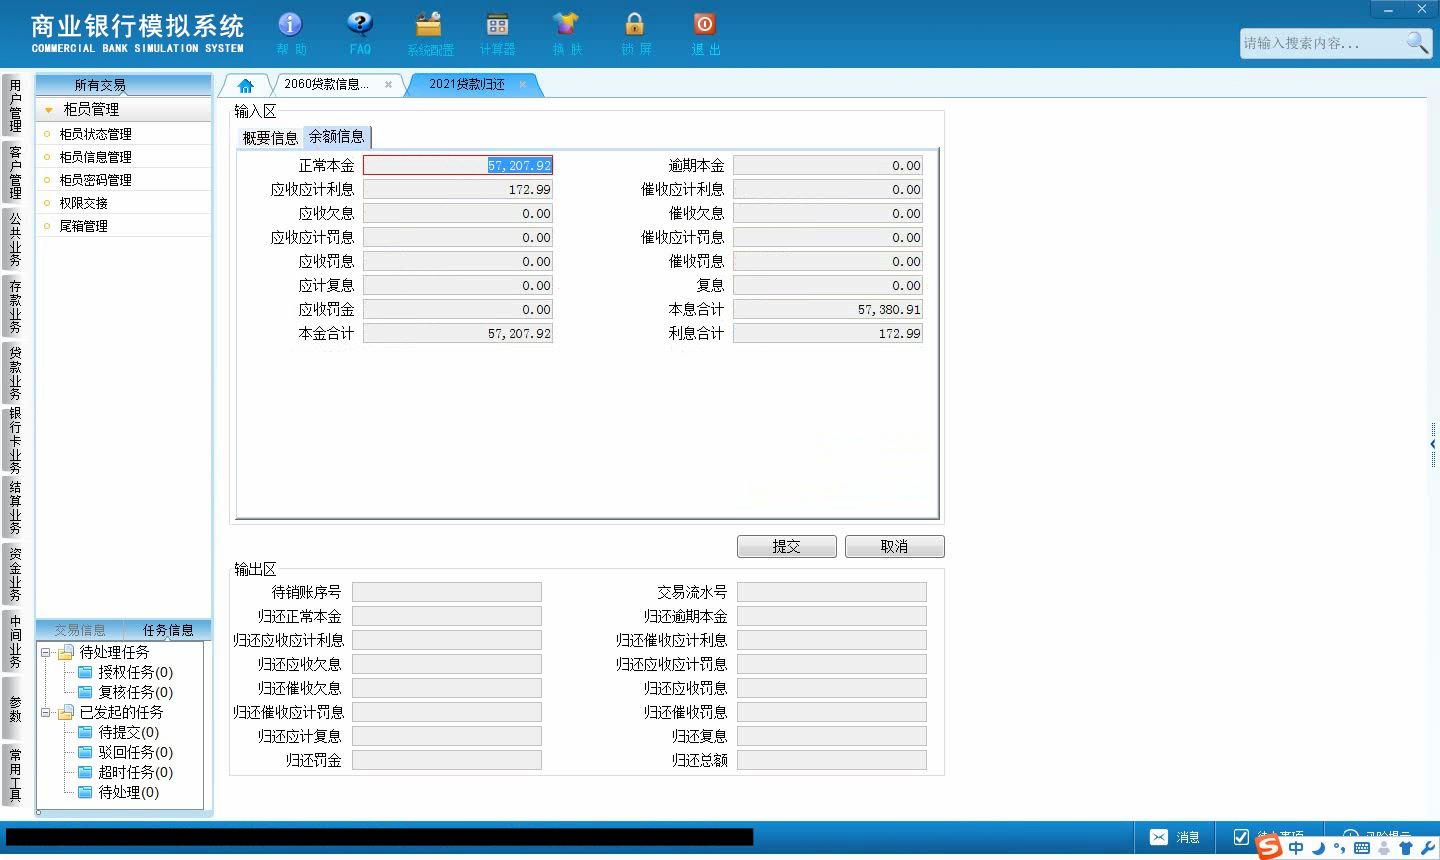This screenshot has height=860, width=1440.
Task: Open 参数 side tab
Action: click(x=14, y=709)
